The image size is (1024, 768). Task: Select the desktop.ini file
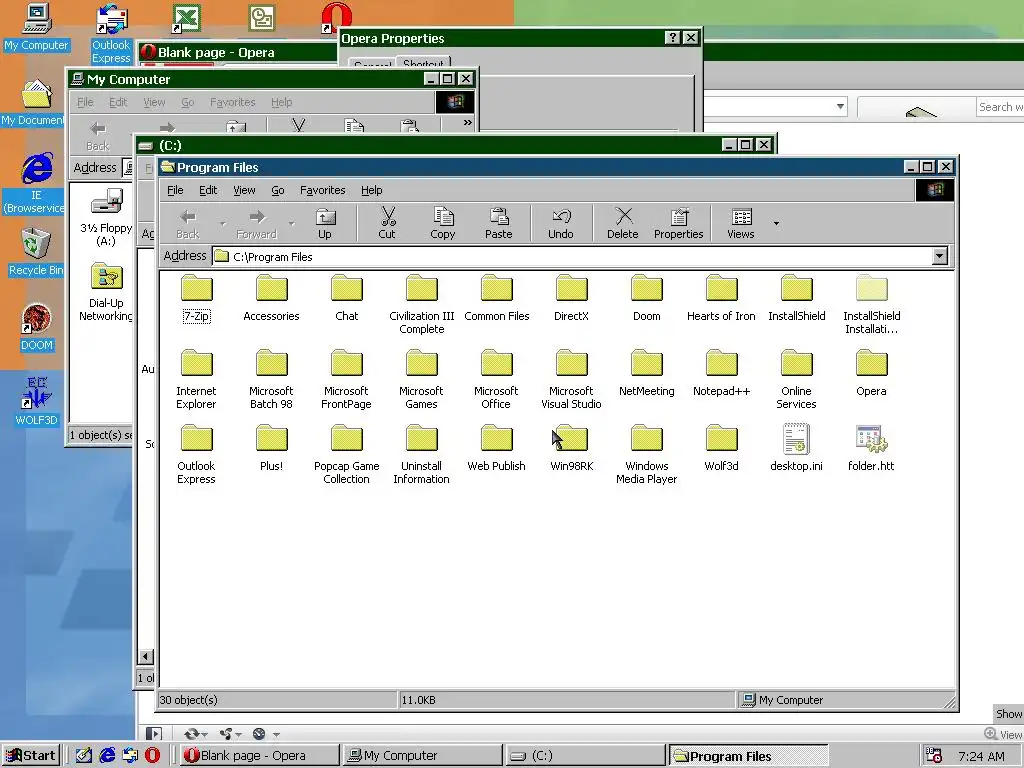(796, 448)
